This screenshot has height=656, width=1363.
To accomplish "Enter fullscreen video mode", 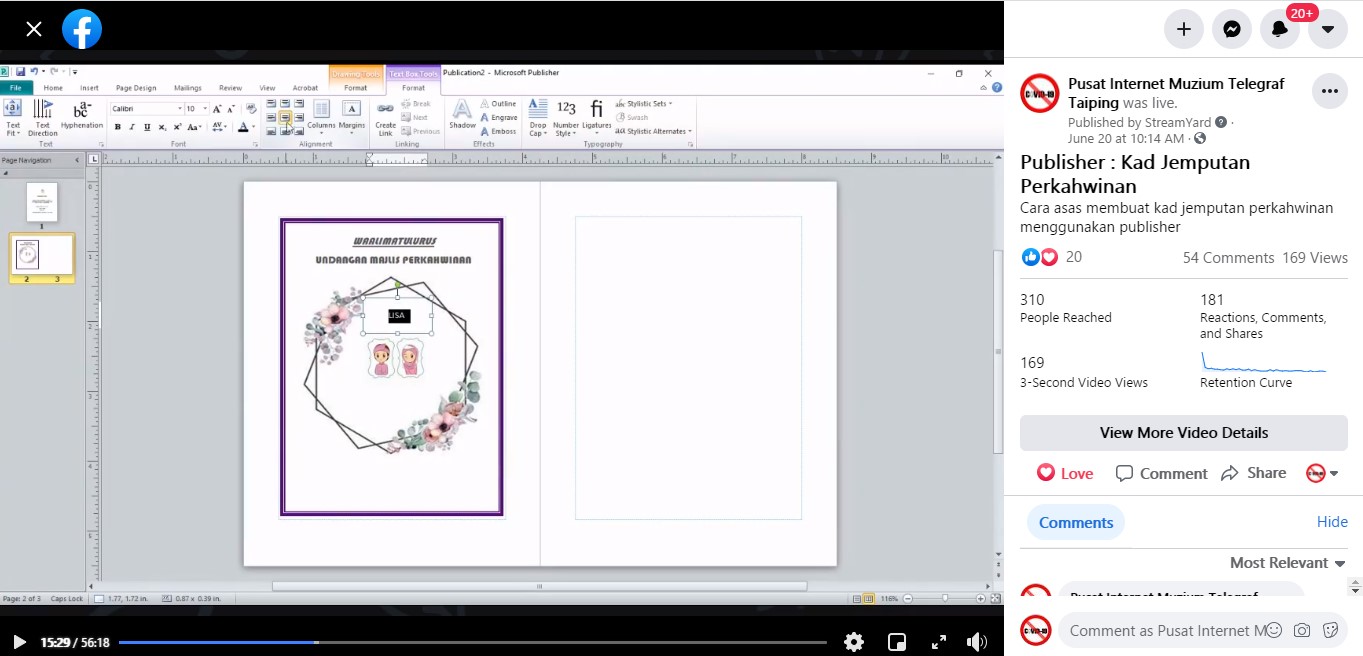I will (939, 642).
